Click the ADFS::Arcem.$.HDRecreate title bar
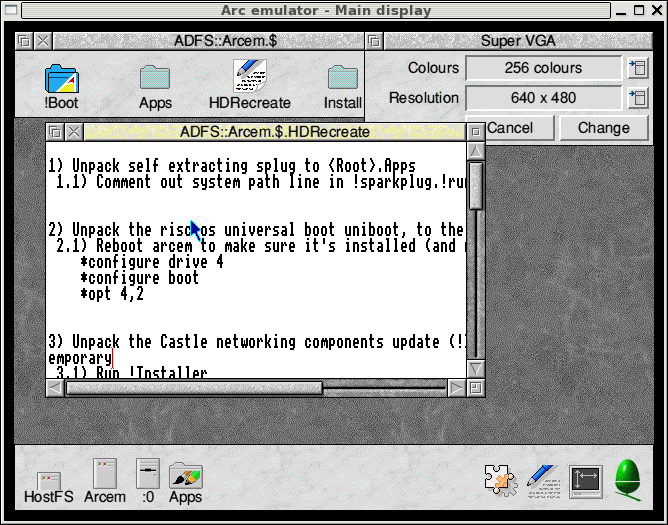This screenshot has width=668, height=525. 275,132
